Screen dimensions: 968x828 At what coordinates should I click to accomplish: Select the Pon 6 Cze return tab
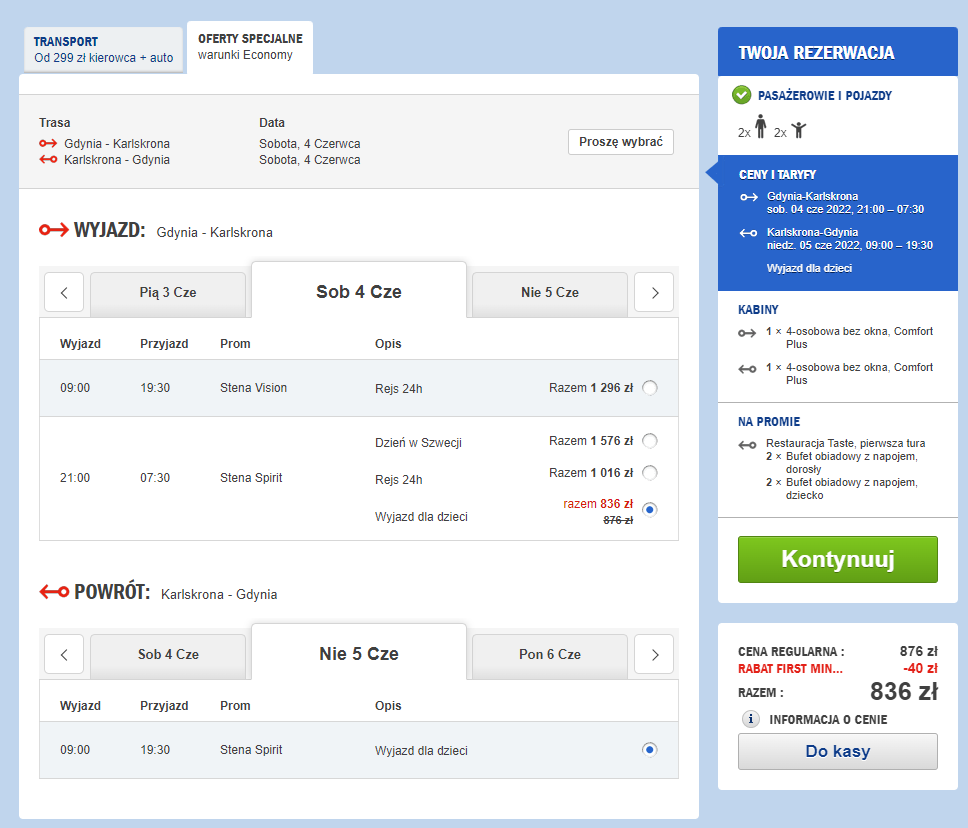coord(550,654)
